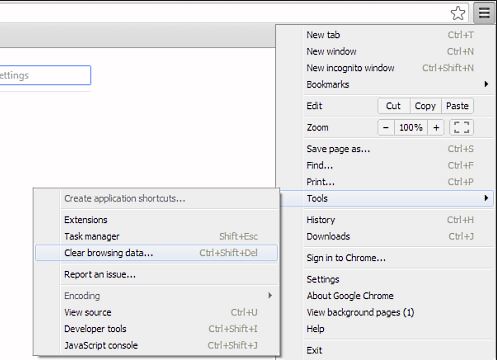
Task: Expand the Tools submenu
Action: tap(387, 198)
